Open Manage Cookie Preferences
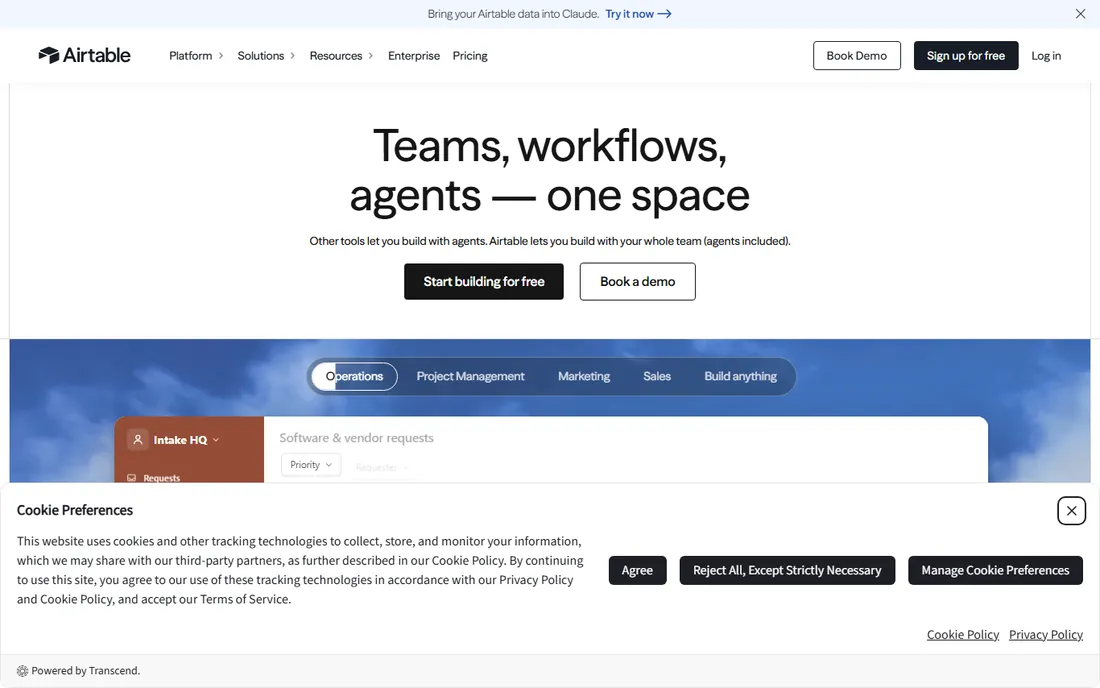Image resolution: width=1100 pixels, height=688 pixels. pos(995,570)
